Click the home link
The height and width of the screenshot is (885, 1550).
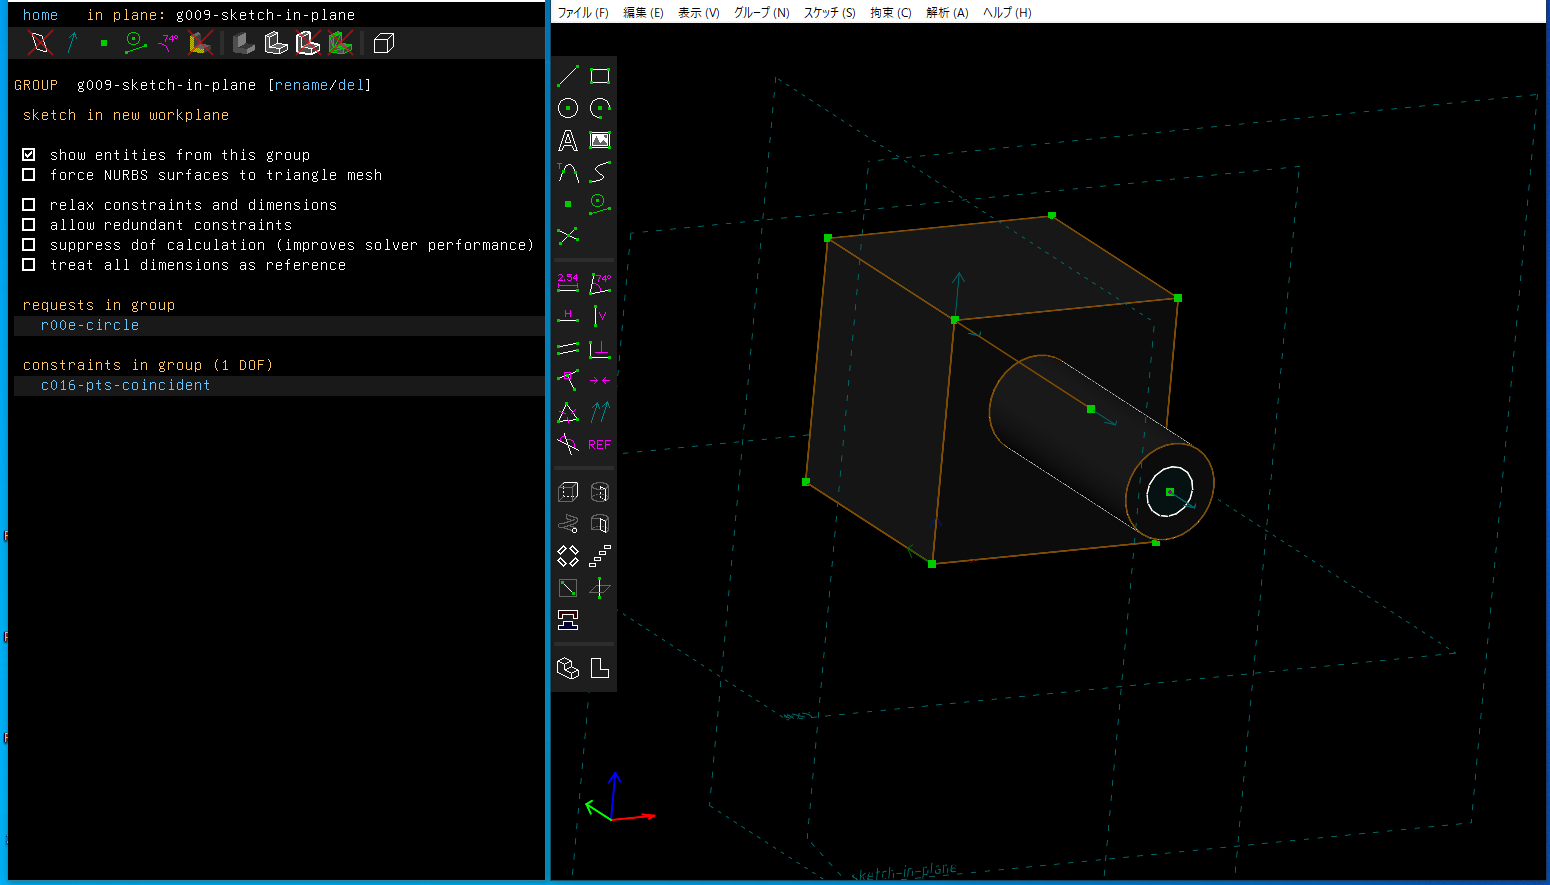click(40, 15)
